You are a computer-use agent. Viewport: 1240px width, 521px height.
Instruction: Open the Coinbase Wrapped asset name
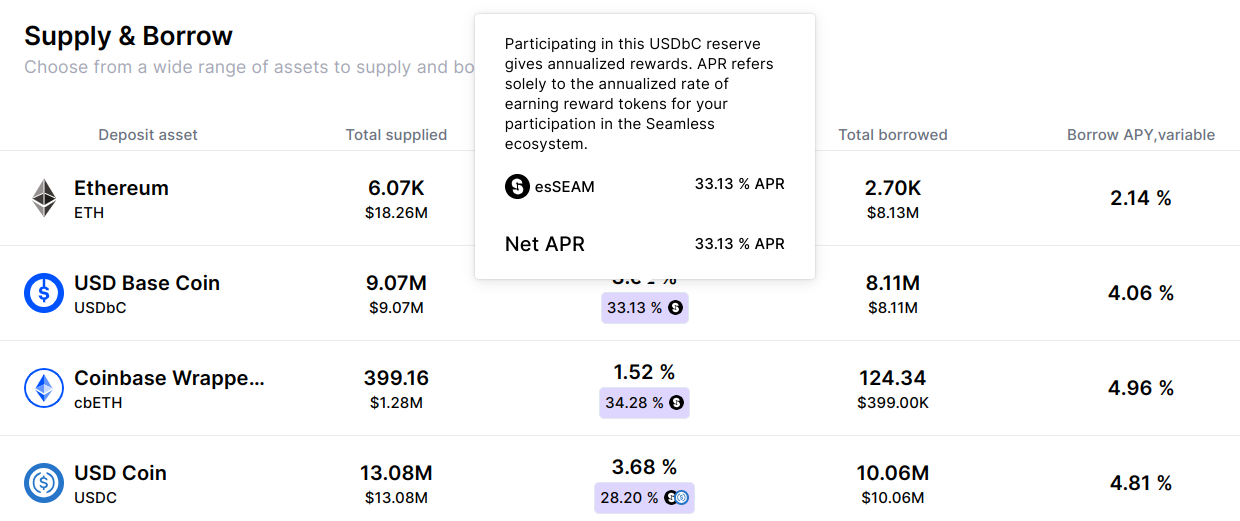pyautogui.click(x=169, y=378)
